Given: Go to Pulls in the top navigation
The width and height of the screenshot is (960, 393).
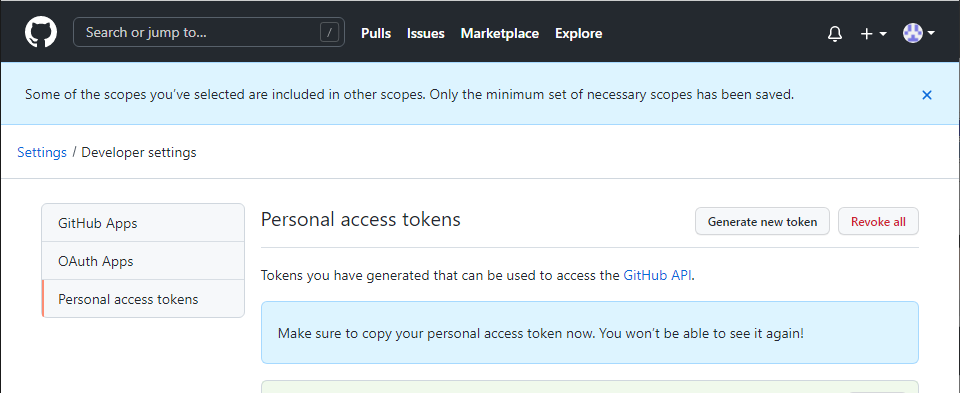Looking at the screenshot, I should pyautogui.click(x=376, y=33).
